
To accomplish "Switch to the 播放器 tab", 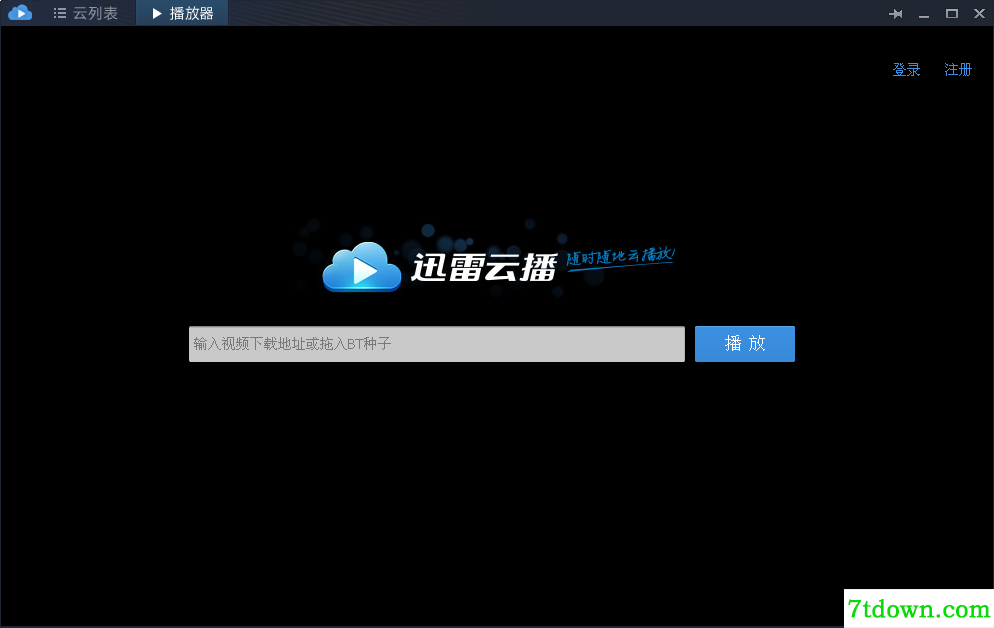I will pyautogui.click(x=182, y=13).
